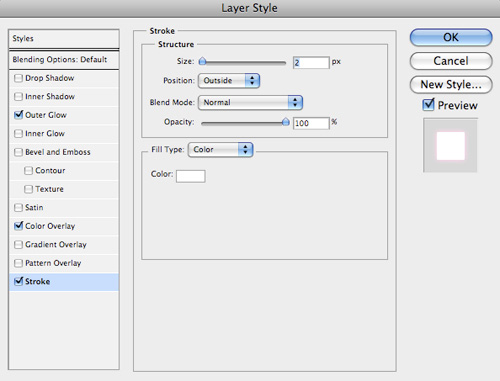Click the style preview thumbnail

point(450,146)
